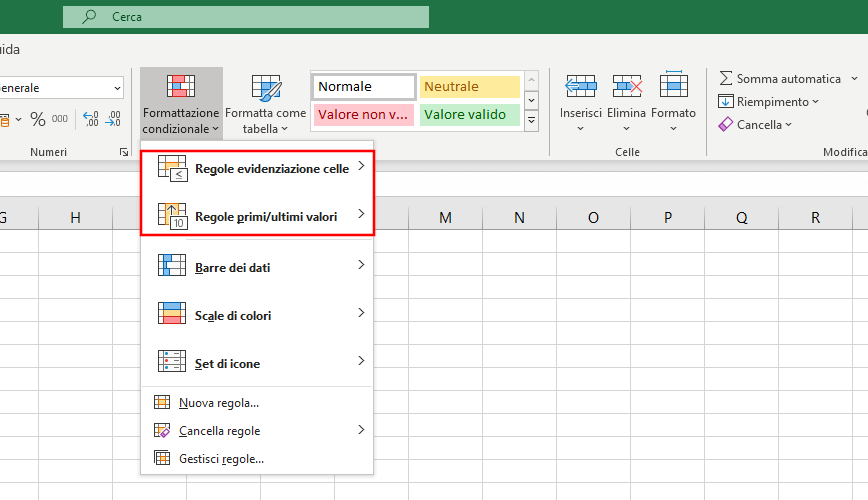Click the Formatta come tabella icon
This screenshot has width=868, height=500.
[x=266, y=88]
